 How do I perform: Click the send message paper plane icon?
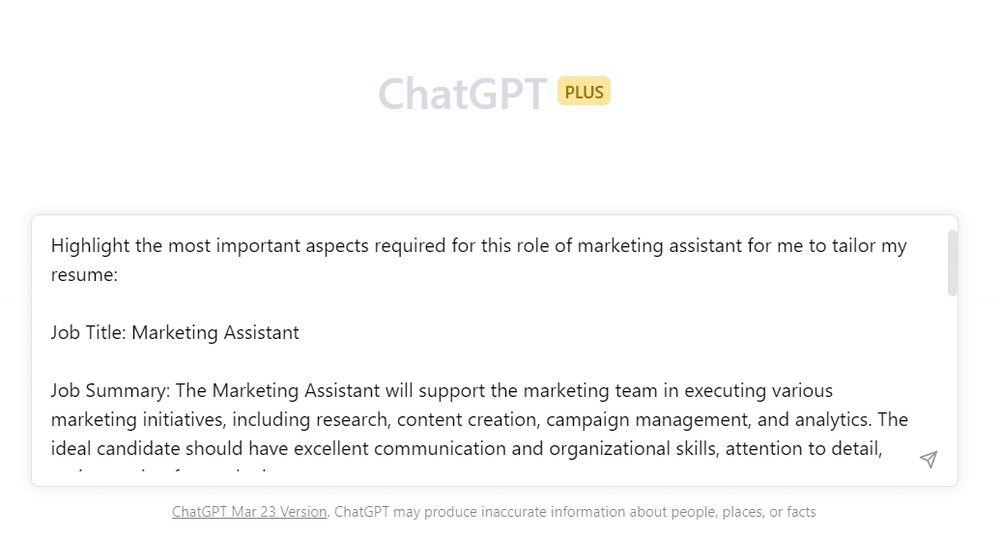click(x=929, y=459)
